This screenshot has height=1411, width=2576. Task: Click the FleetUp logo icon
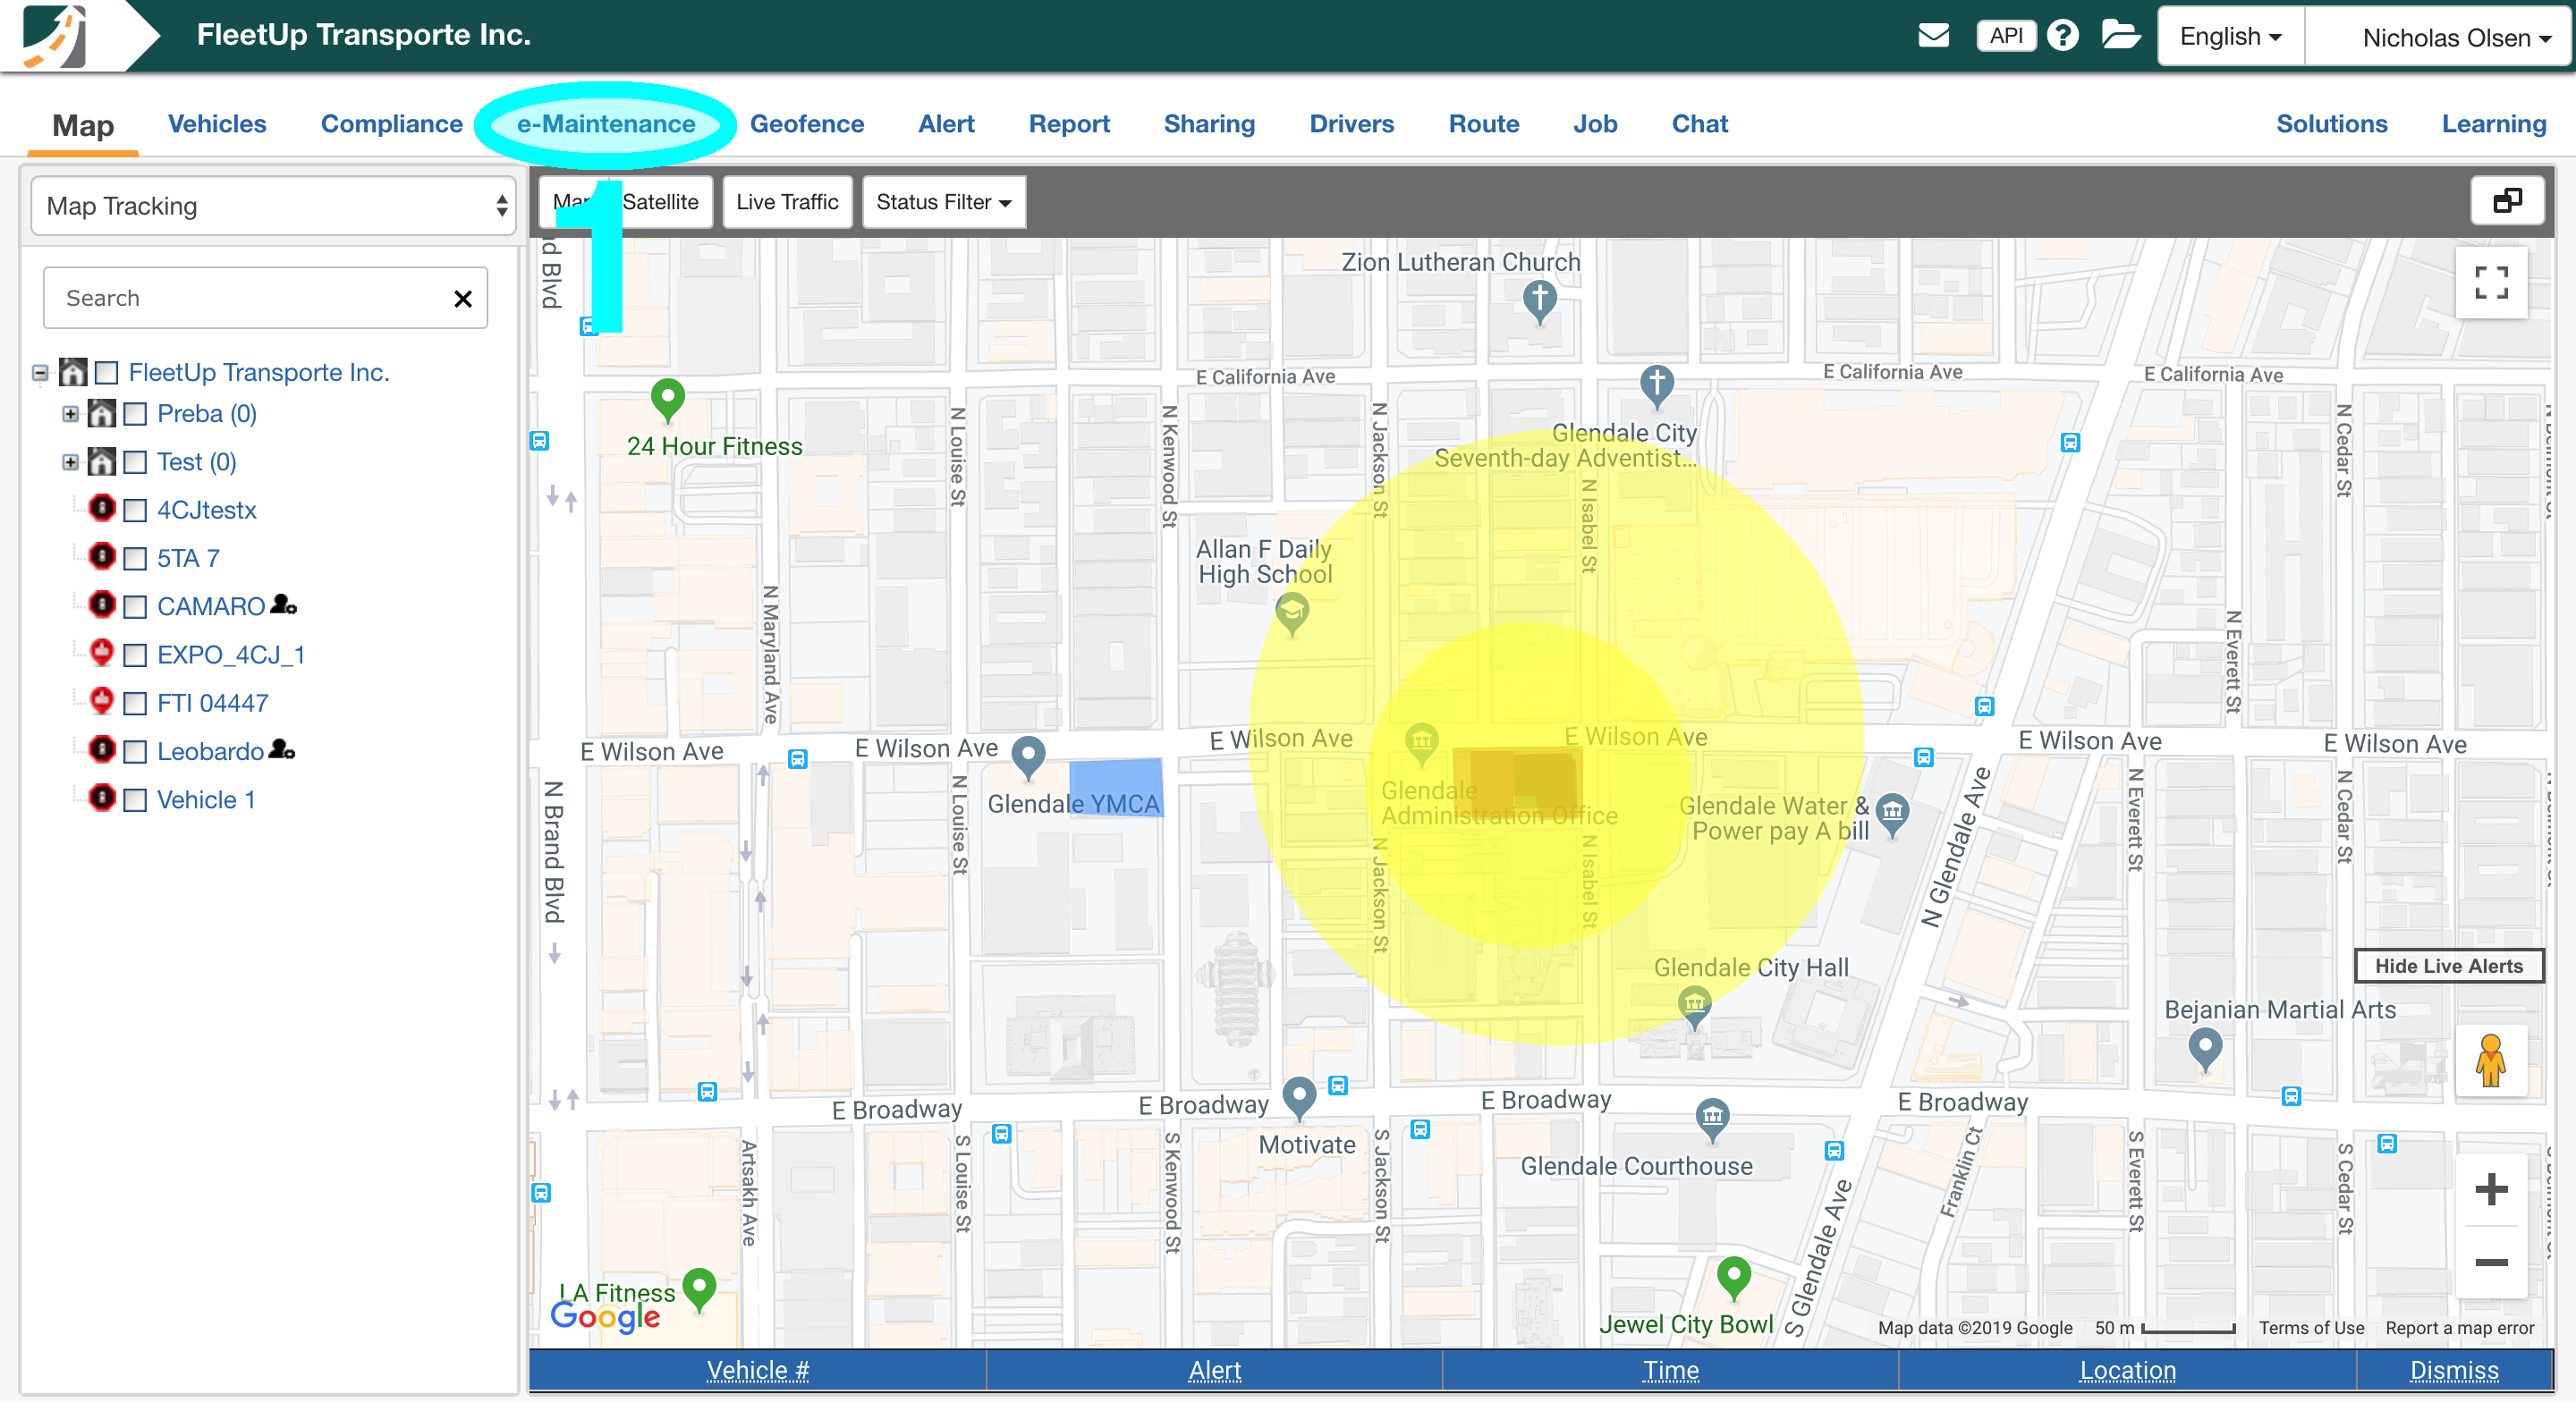coord(55,36)
